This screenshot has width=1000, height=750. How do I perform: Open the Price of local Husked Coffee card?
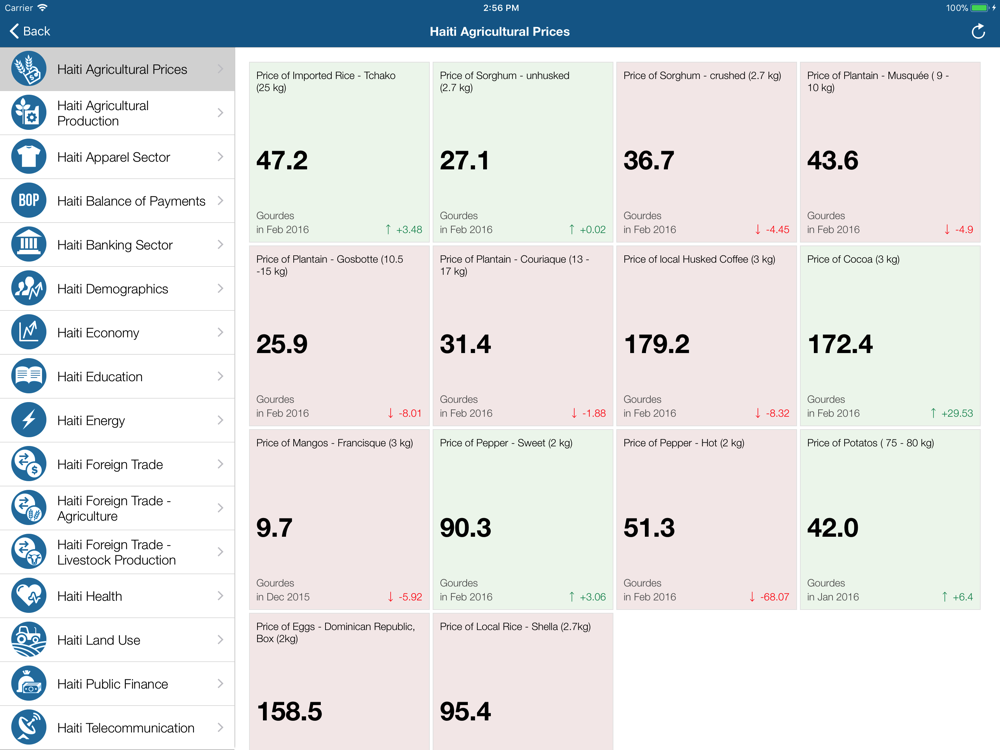706,336
